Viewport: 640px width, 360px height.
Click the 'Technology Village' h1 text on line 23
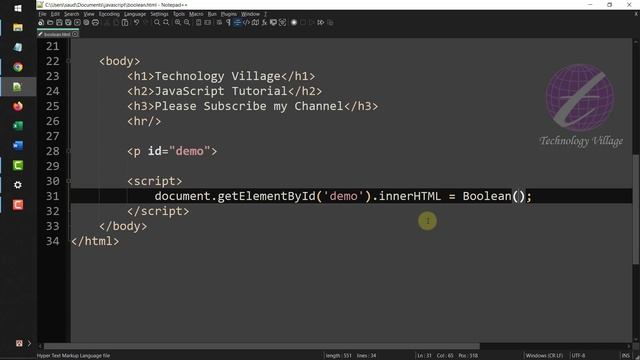(x=218, y=76)
